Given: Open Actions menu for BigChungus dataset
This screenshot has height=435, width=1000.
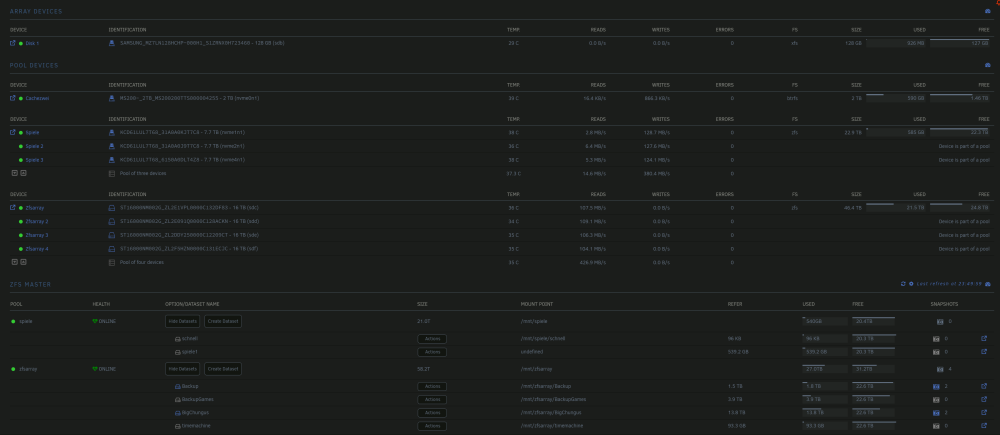Looking at the screenshot, I should (432, 413).
